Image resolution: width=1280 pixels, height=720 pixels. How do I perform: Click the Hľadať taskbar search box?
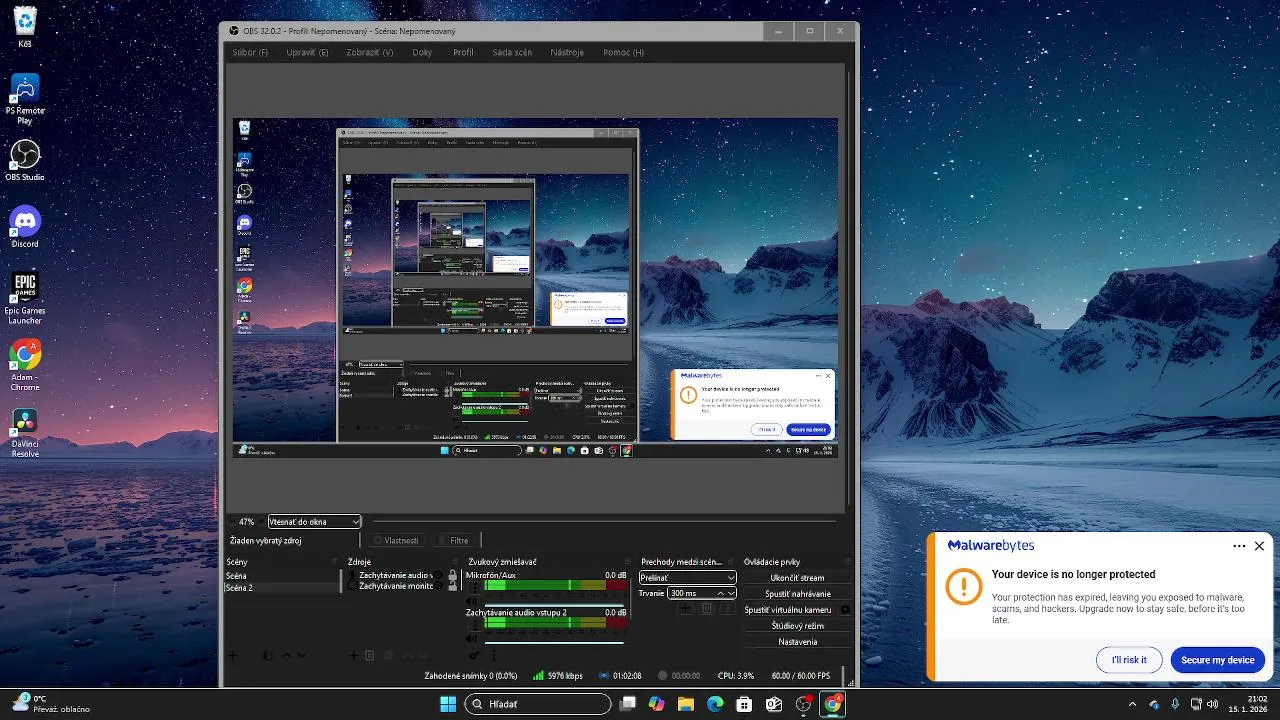pyautogui.click(x=538, y=704)
